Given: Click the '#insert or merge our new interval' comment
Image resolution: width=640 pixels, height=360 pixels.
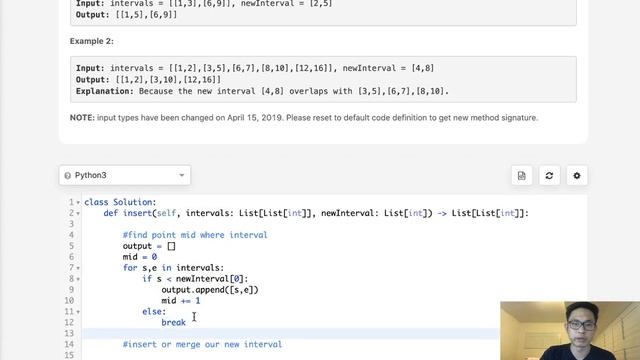Looking at the screenshot, I should click(x=202, y=344).
